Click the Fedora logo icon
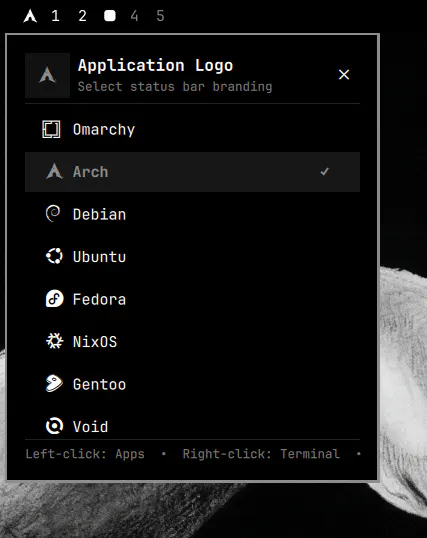427x538 pixels. [x=55, y=299]
